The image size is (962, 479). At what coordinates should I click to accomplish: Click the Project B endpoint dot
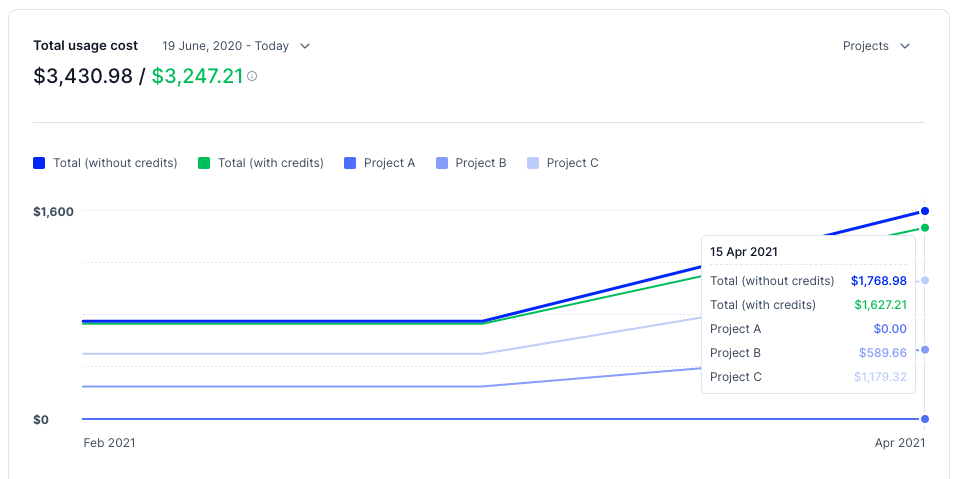click(925, 349)
